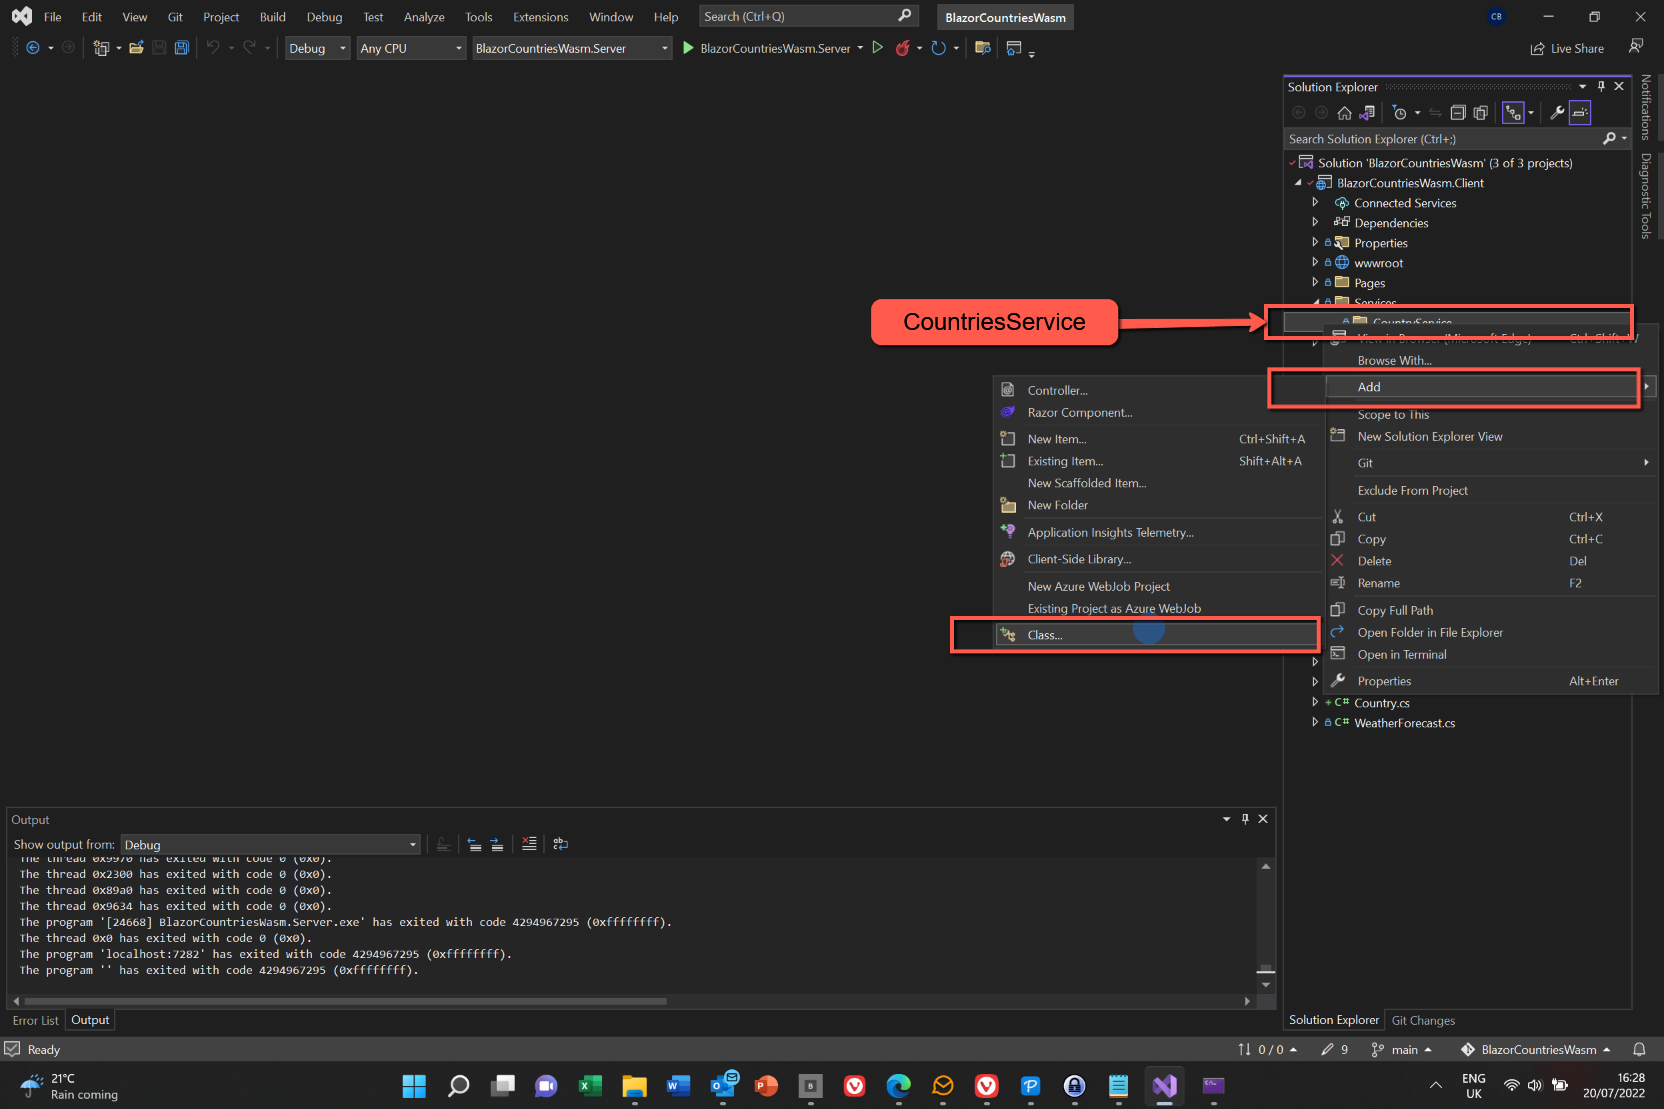Click the Open File folder toolbar icon
This screenshot has width=1664, height=1109.
coord(137,48)
